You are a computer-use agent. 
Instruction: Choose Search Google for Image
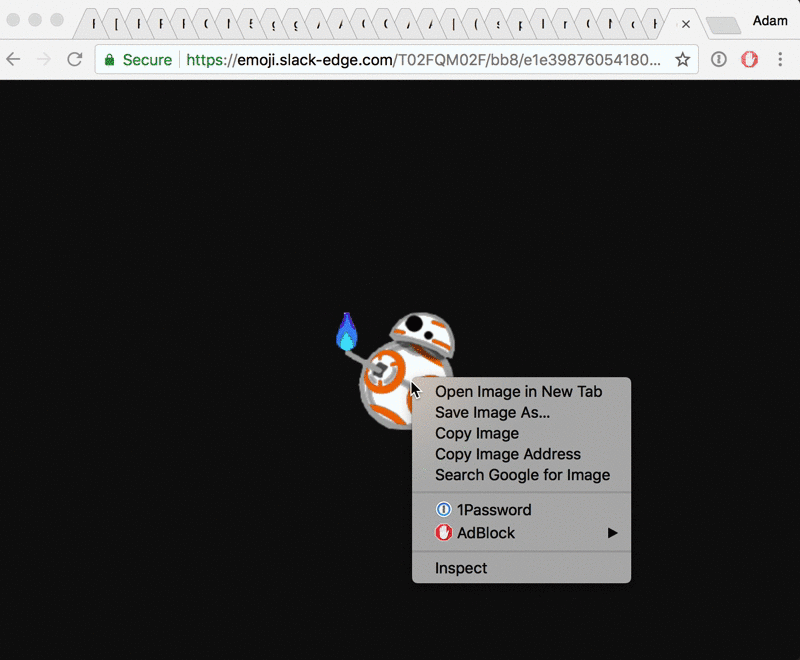point(521,475)
